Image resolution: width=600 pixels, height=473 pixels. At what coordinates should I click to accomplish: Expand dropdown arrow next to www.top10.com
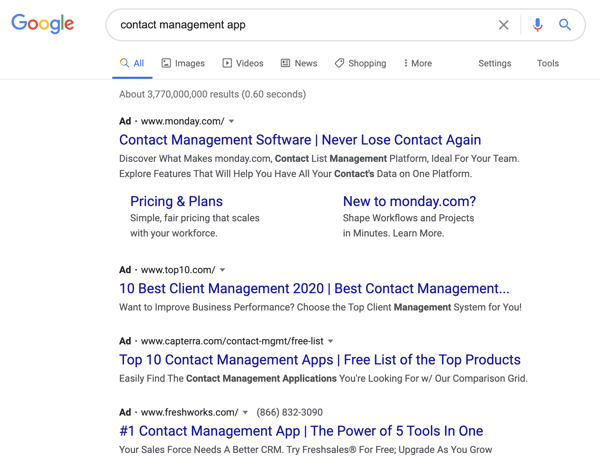(x=222, y=270)
